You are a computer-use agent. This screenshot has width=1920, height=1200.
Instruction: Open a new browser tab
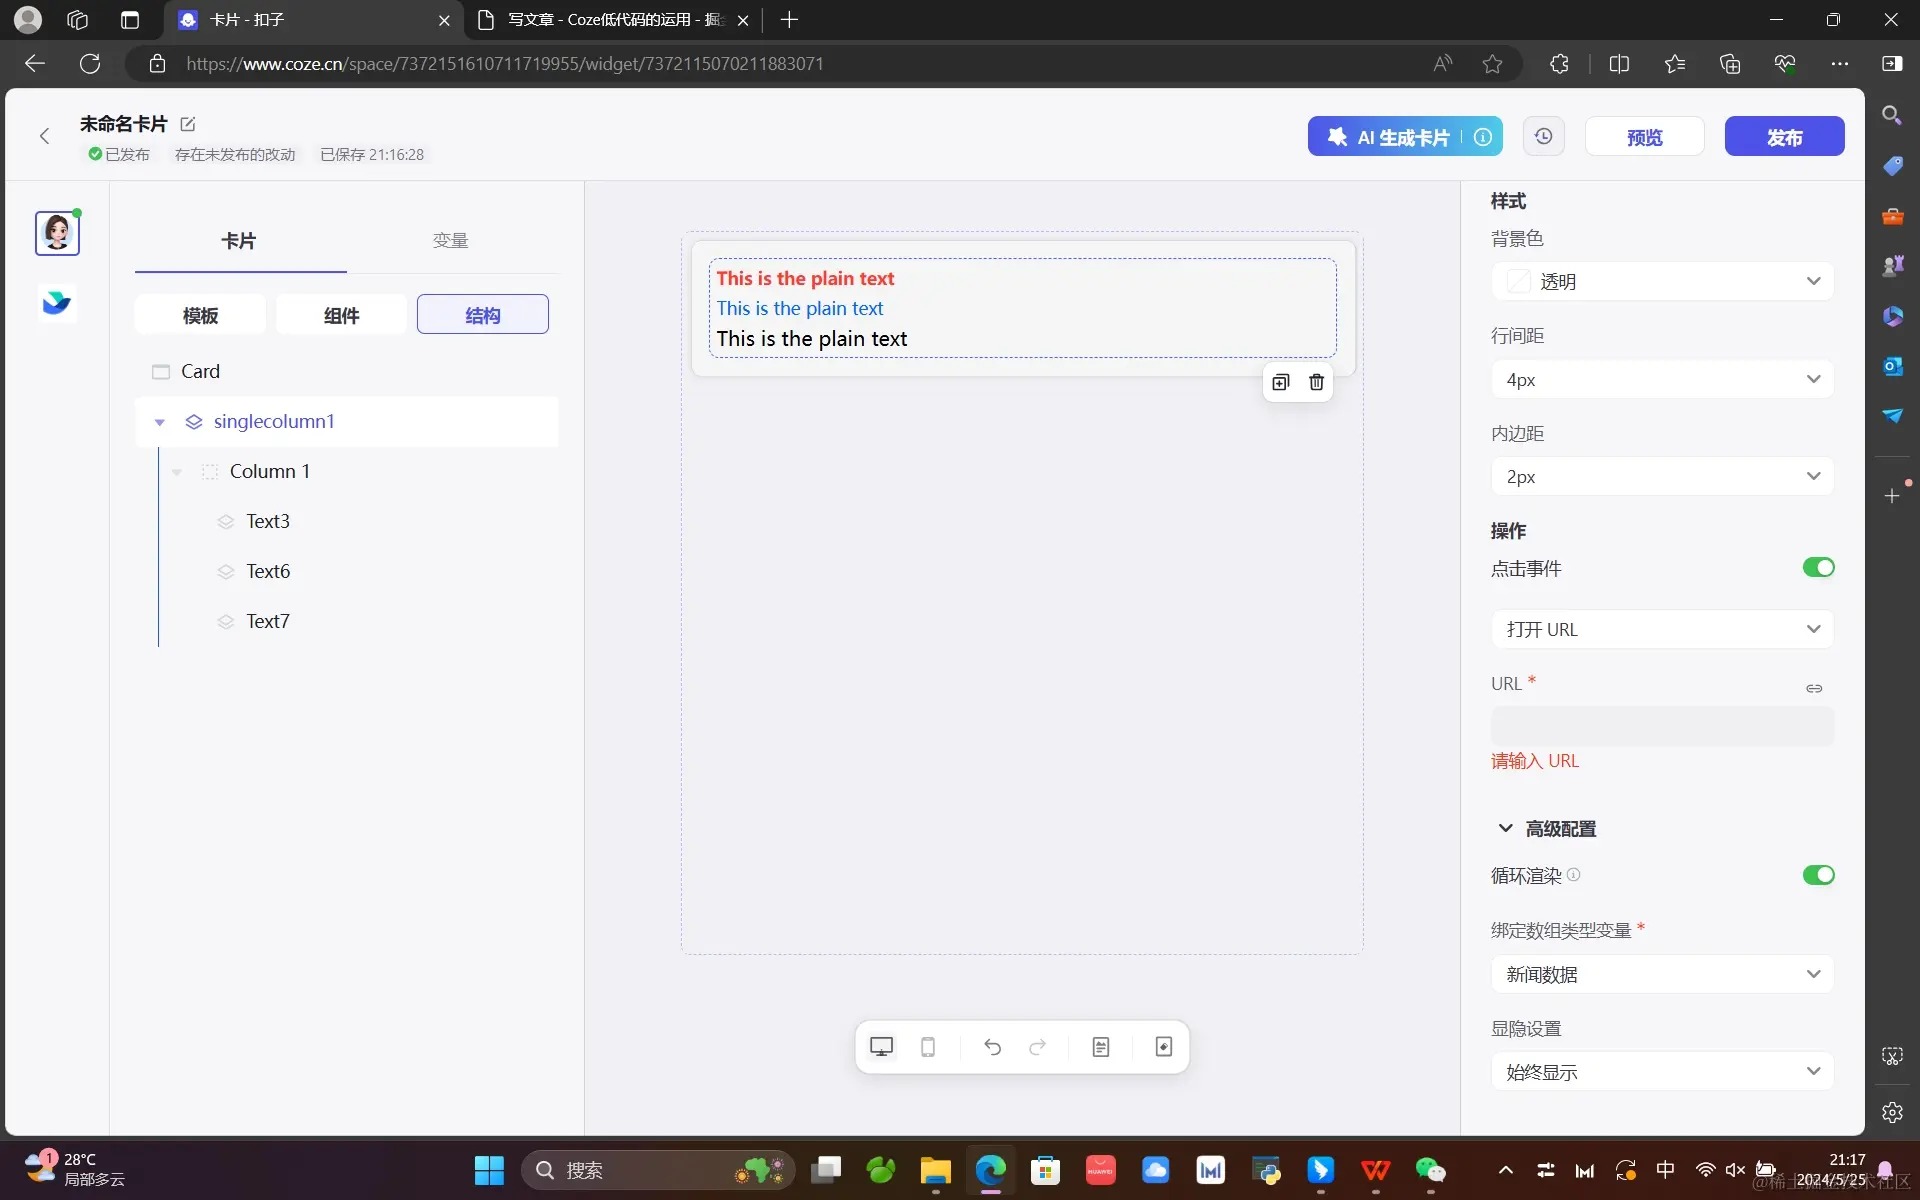(x=789, y=20)
